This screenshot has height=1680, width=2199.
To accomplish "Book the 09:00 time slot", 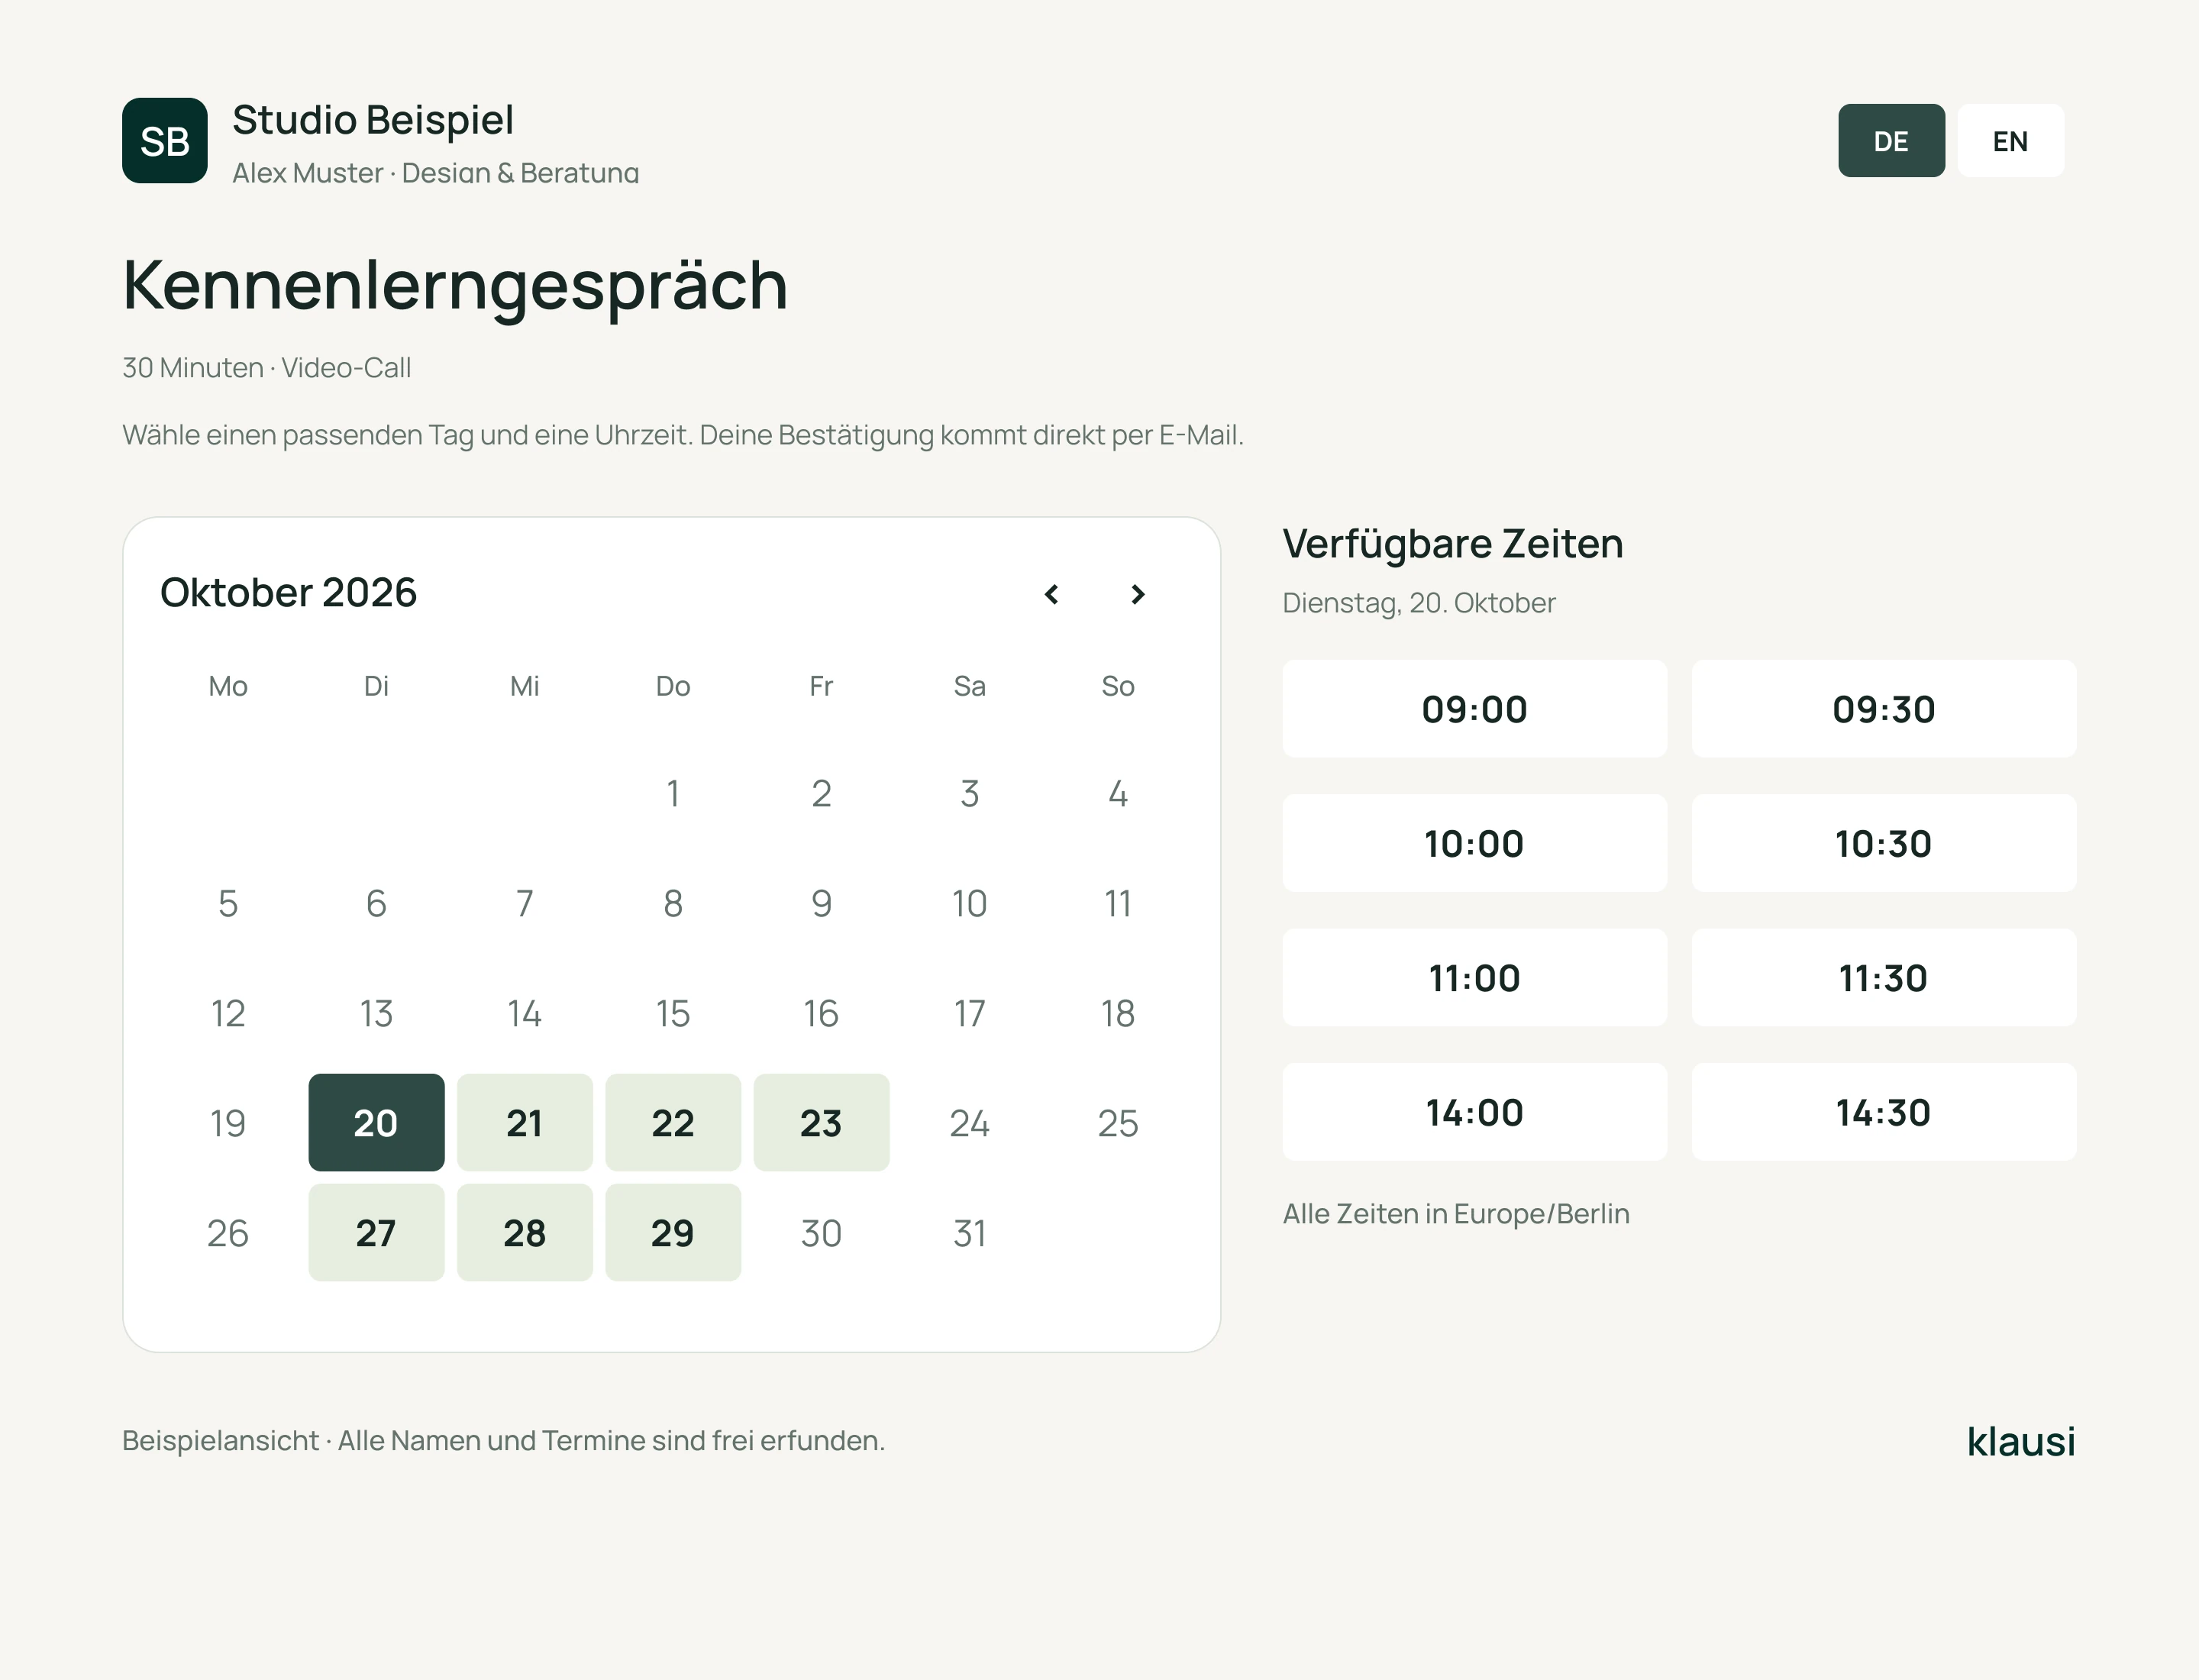I will [1475, 709].
